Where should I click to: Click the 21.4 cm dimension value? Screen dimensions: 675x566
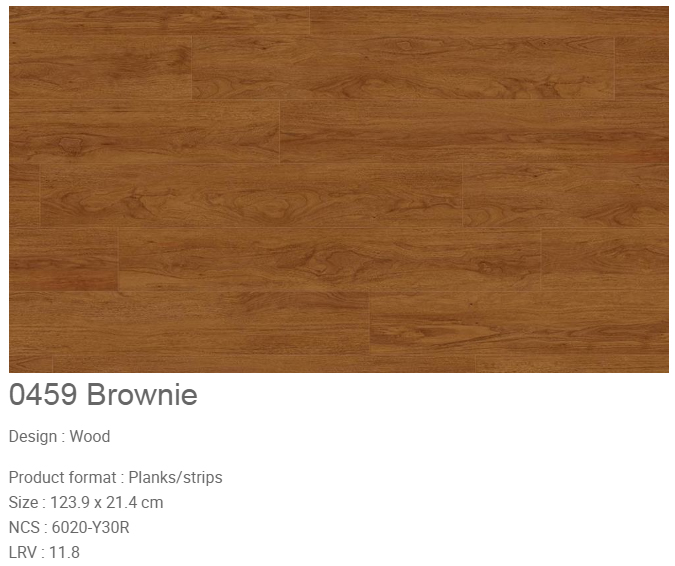135,503
